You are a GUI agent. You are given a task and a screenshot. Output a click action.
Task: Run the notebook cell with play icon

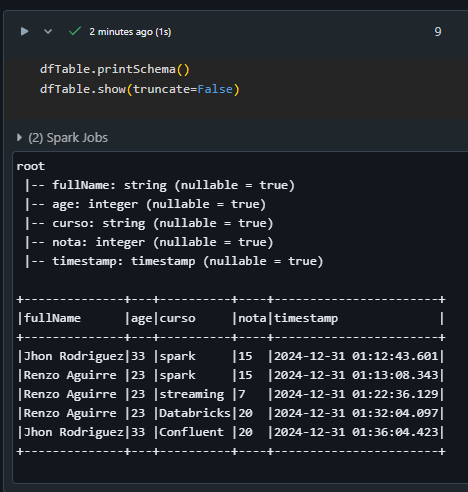(24, 32)
